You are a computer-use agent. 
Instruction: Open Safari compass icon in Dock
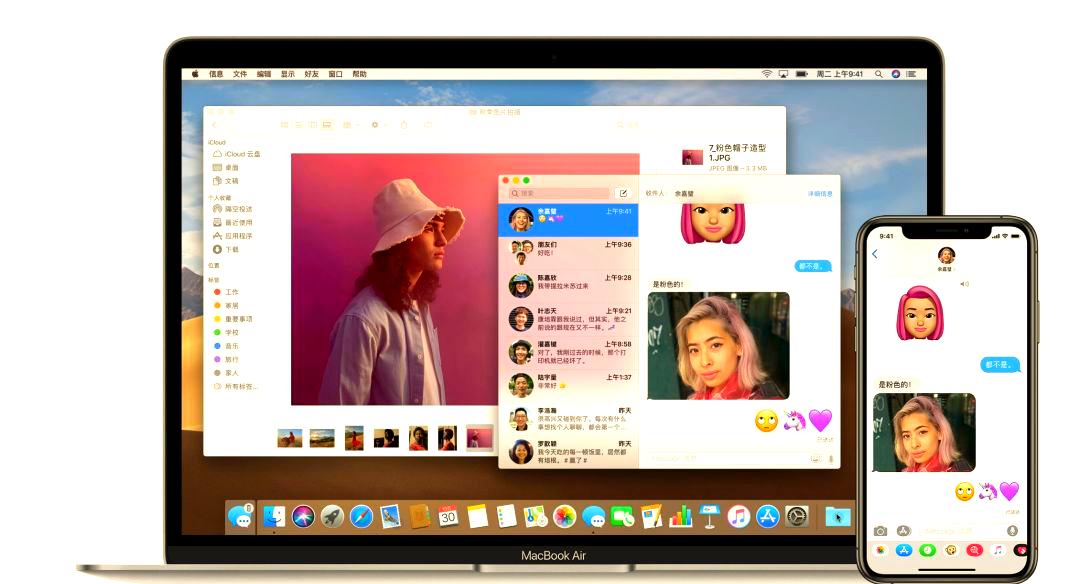click(x=361, y=516)
